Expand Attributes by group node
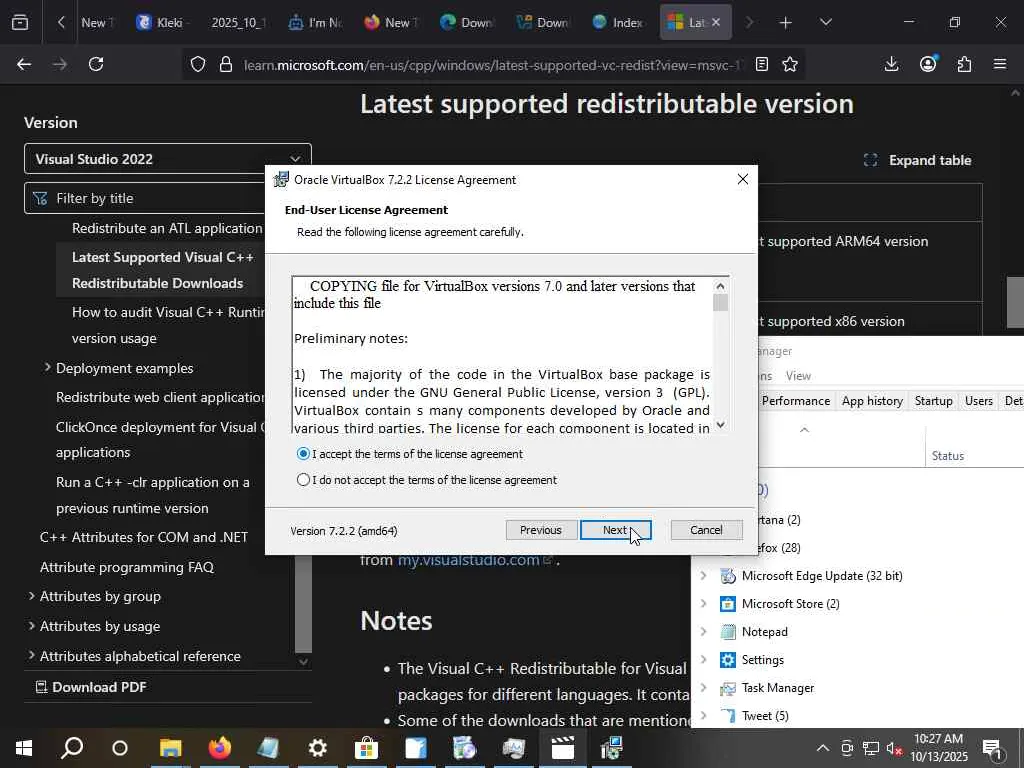1024x768 pixels. tap(31, 596)
